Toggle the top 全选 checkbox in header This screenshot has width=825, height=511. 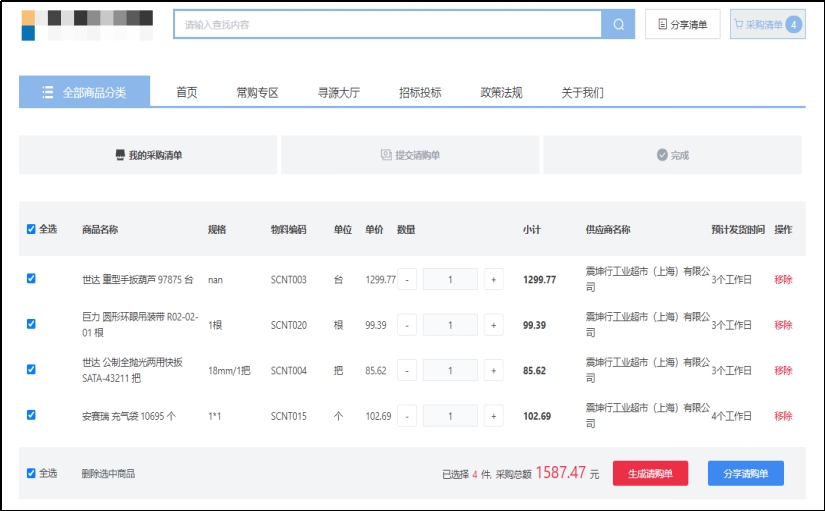(31, 229)
